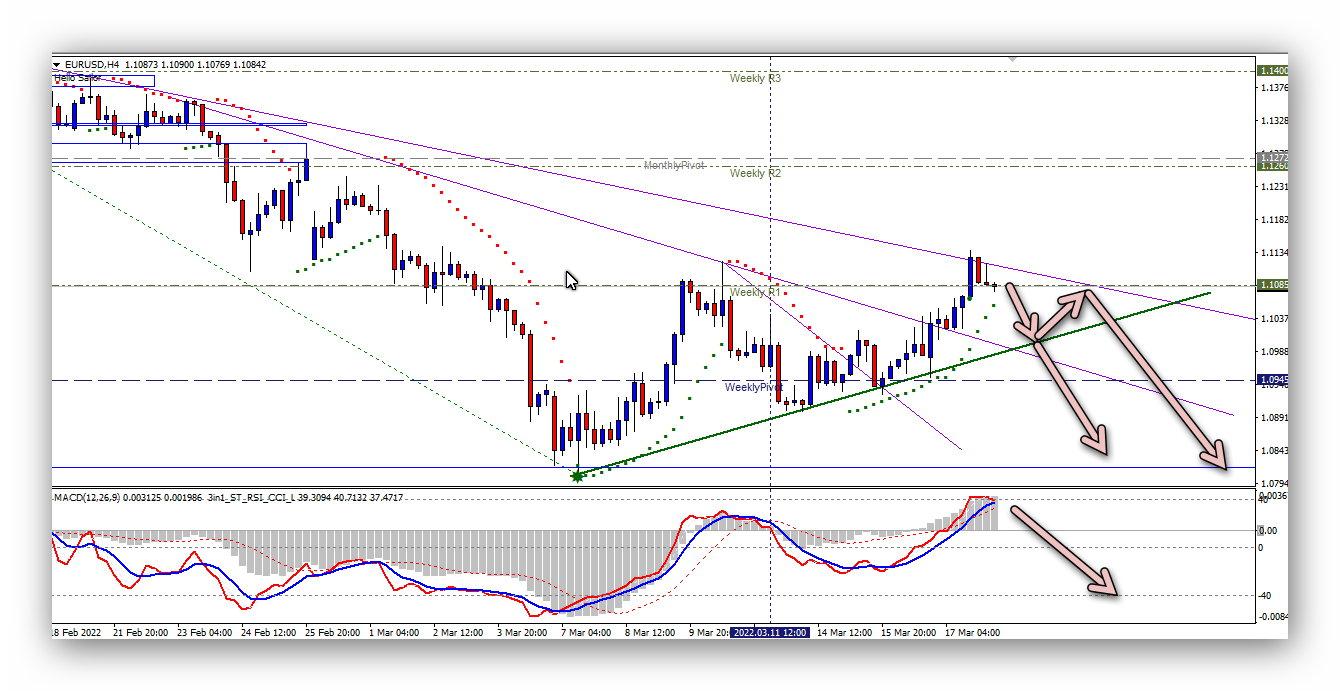Click highlighted 2022.03.11 12:00 date marker

tap(769, 633)
